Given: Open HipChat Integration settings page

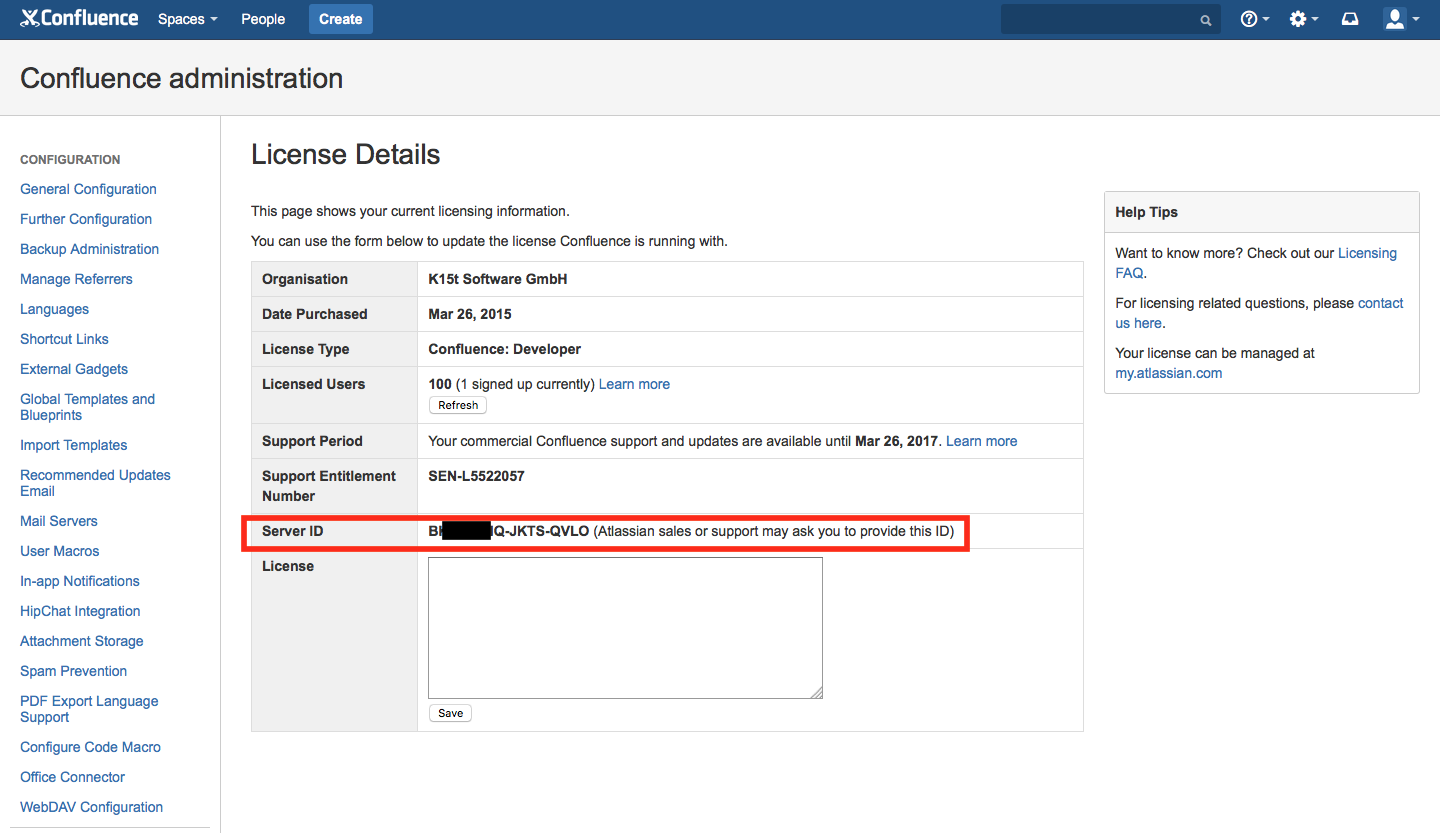Looking at the screenshot, I should click(x=80, y=611).
